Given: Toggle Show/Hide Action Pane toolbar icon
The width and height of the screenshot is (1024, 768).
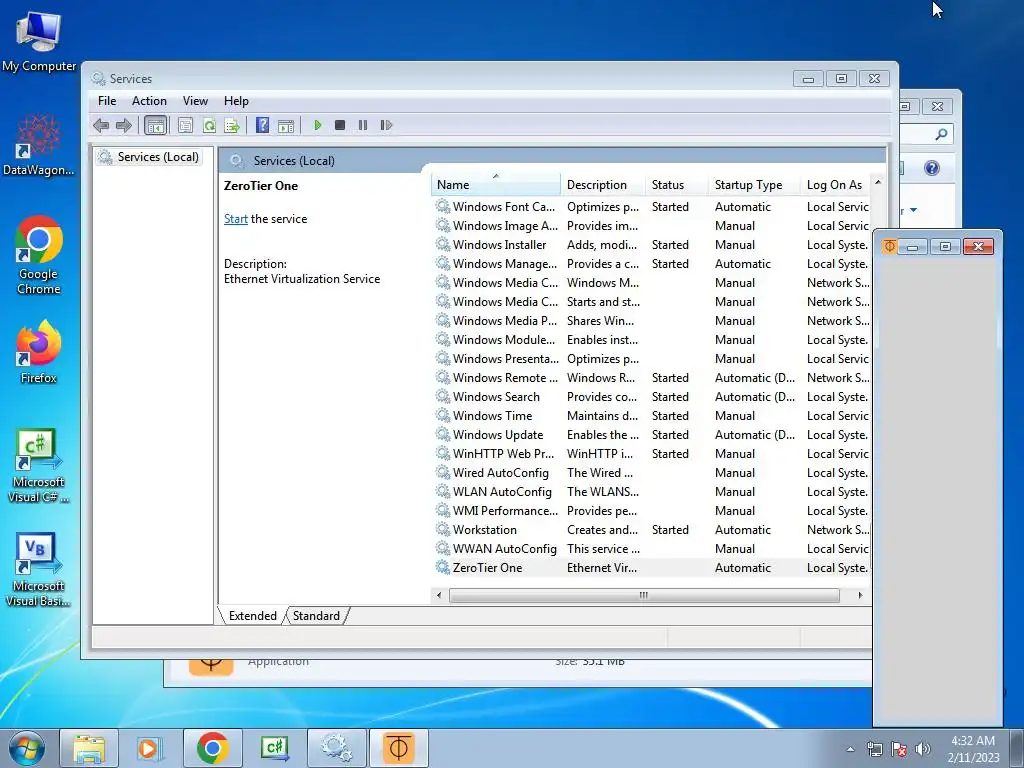Looking at the screenshot, I should coord(286,125).
